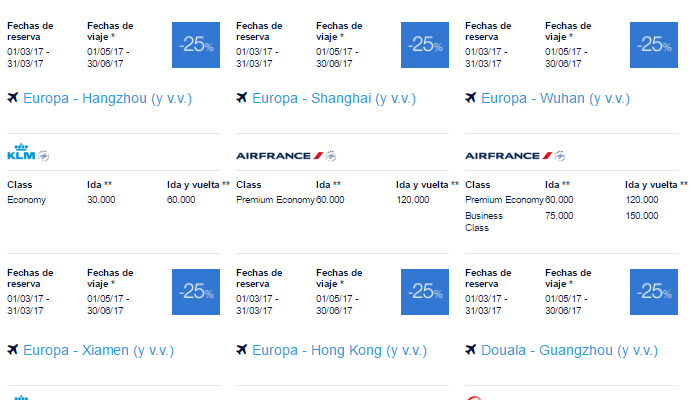The height and width of the screenshot is (400, 693).
Task: Click the -25% badge on Wuhan offer
Action: pyautogui.click(x=654, y=45)
